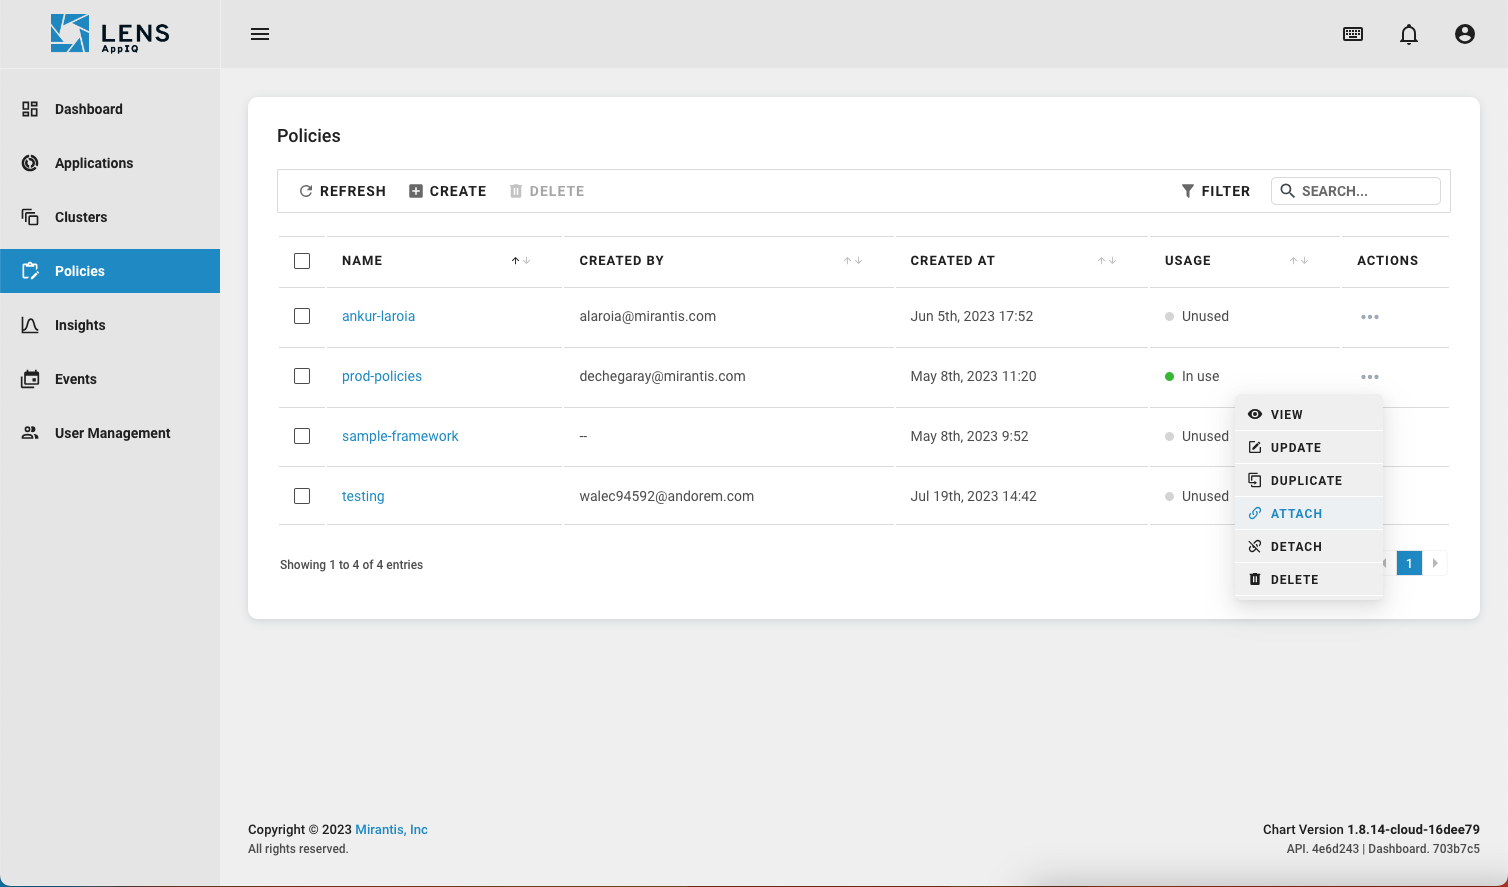Navigate to Events in sidebar
The height and width of the screenshot is (887, 1508).
coord(110,379)
